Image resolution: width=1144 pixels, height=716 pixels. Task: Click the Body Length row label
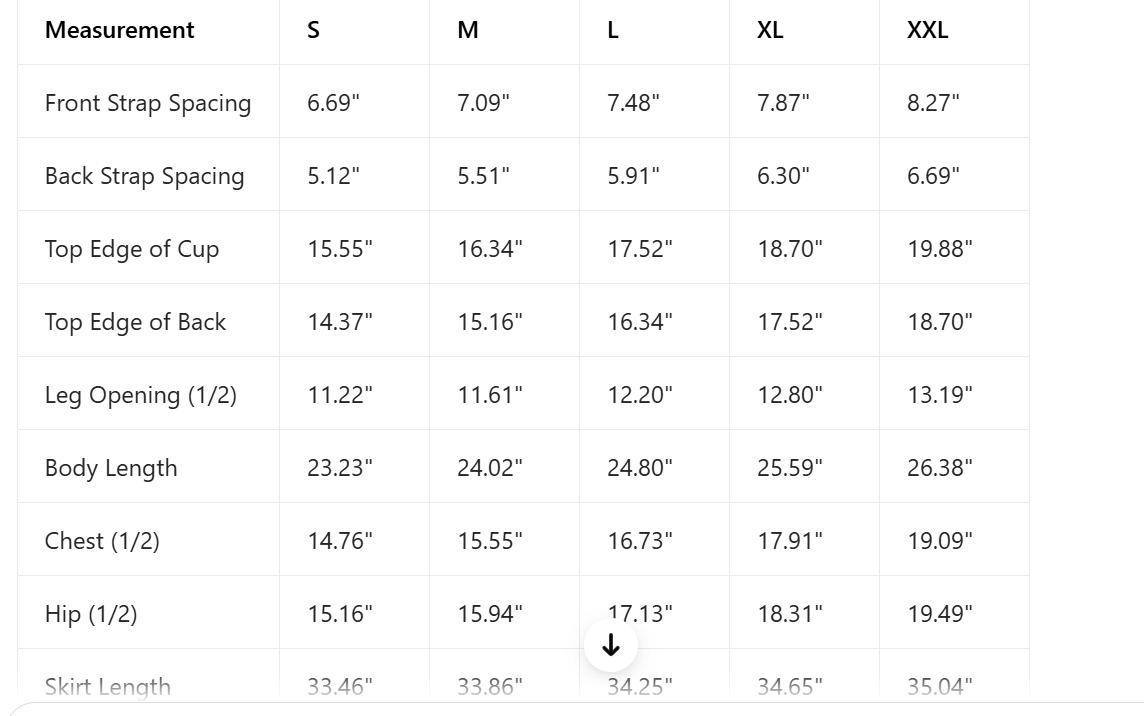click(111, 468)
